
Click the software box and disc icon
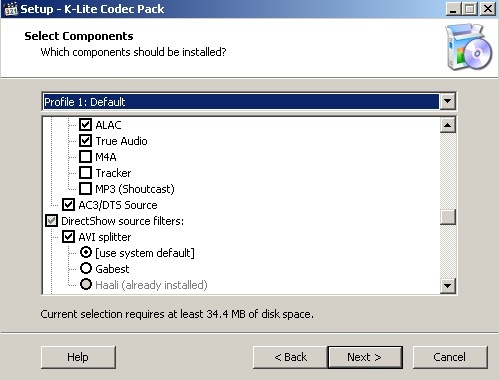(x=469, y=47)
